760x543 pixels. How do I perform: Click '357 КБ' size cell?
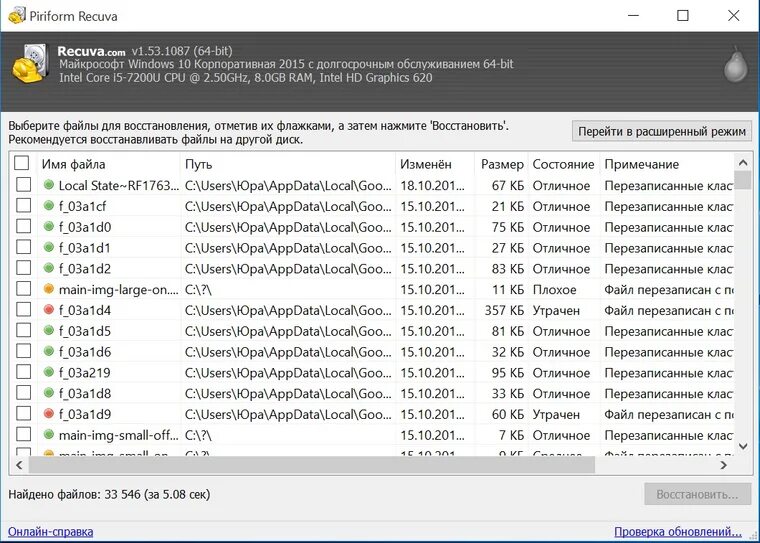(504, 310)
